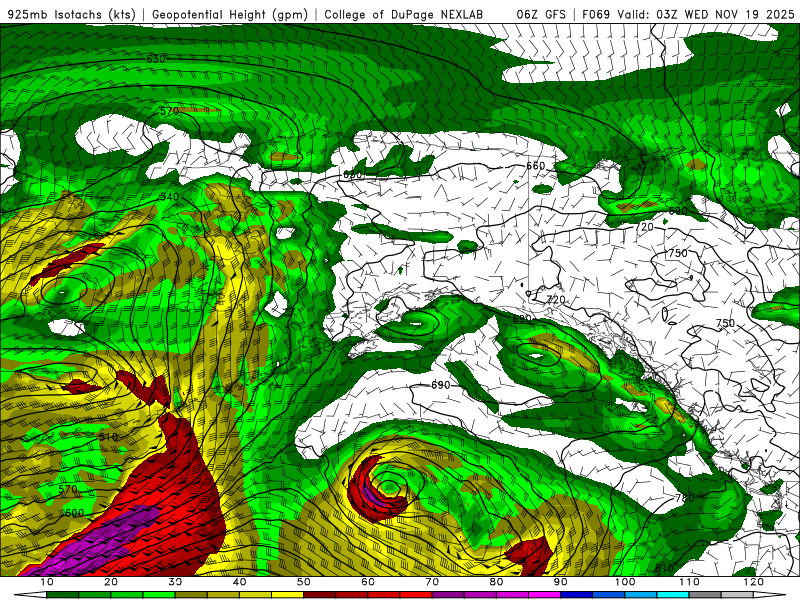Click the '120' tick label on color scale
This screenshot has width=800, height=600.
pos(754,582)
